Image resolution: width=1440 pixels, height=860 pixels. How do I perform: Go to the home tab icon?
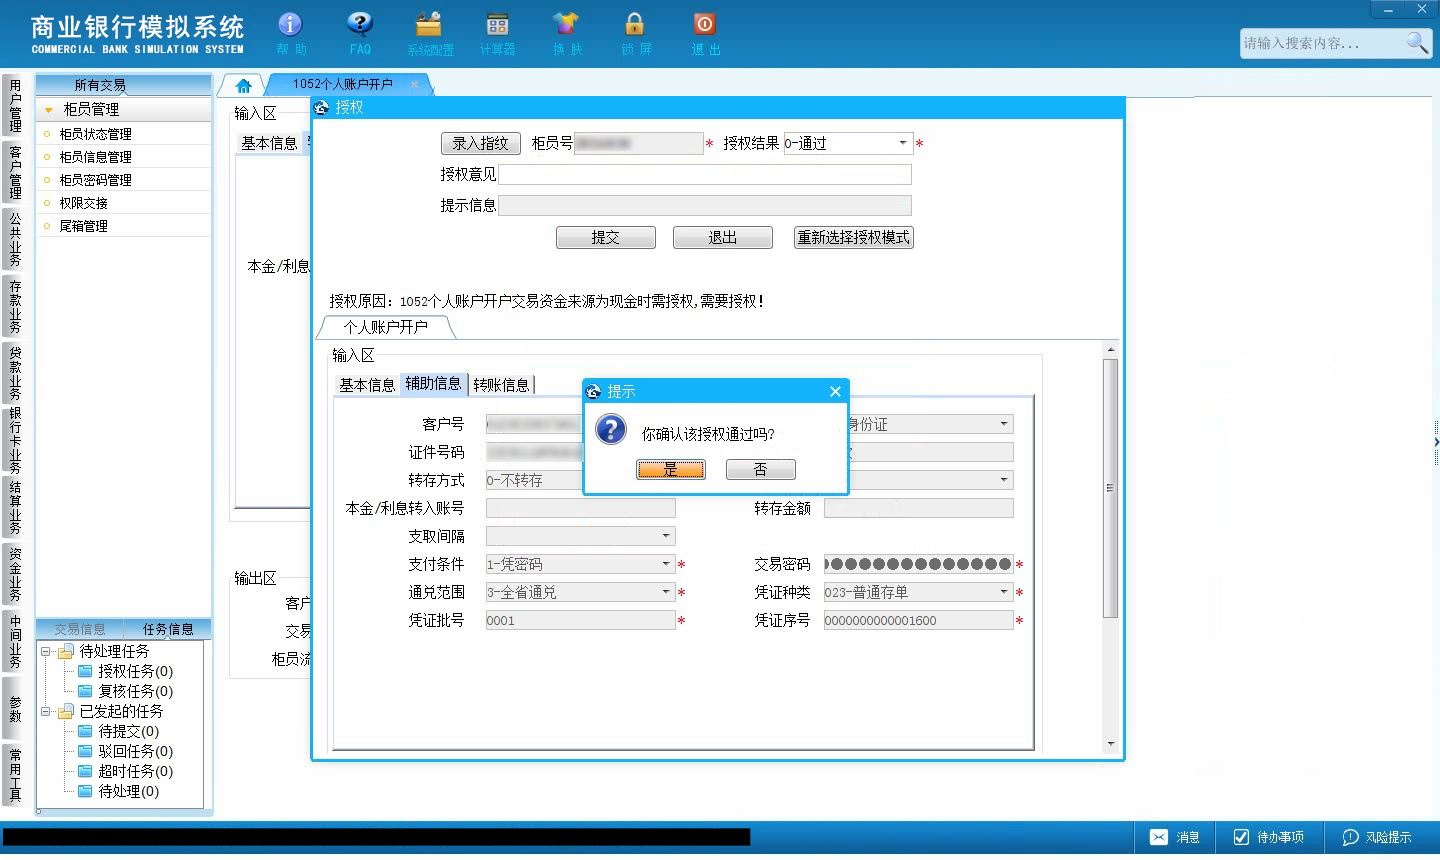(243, 86)
